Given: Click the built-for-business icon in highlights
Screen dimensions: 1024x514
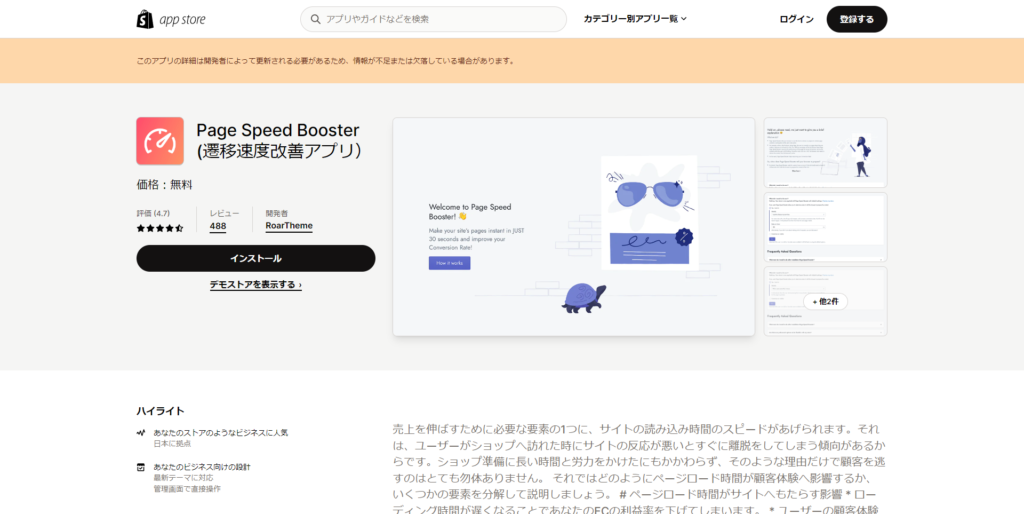Looking at the screenshot, I should click(140, 467).
